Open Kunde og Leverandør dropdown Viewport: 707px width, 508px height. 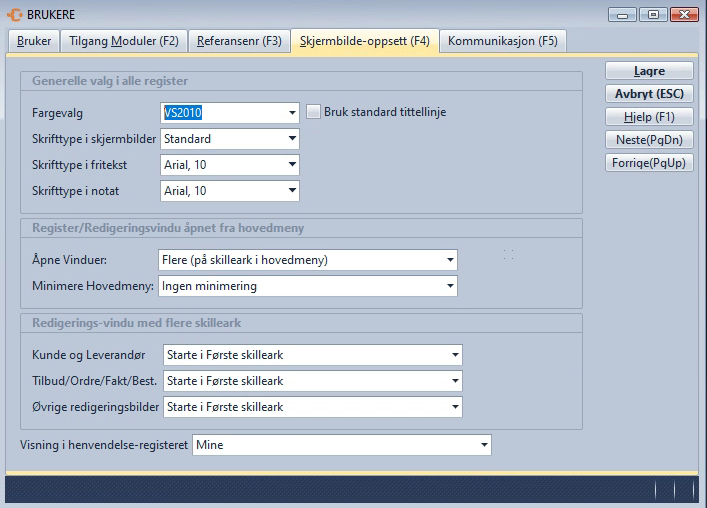[x=455, y=355]
